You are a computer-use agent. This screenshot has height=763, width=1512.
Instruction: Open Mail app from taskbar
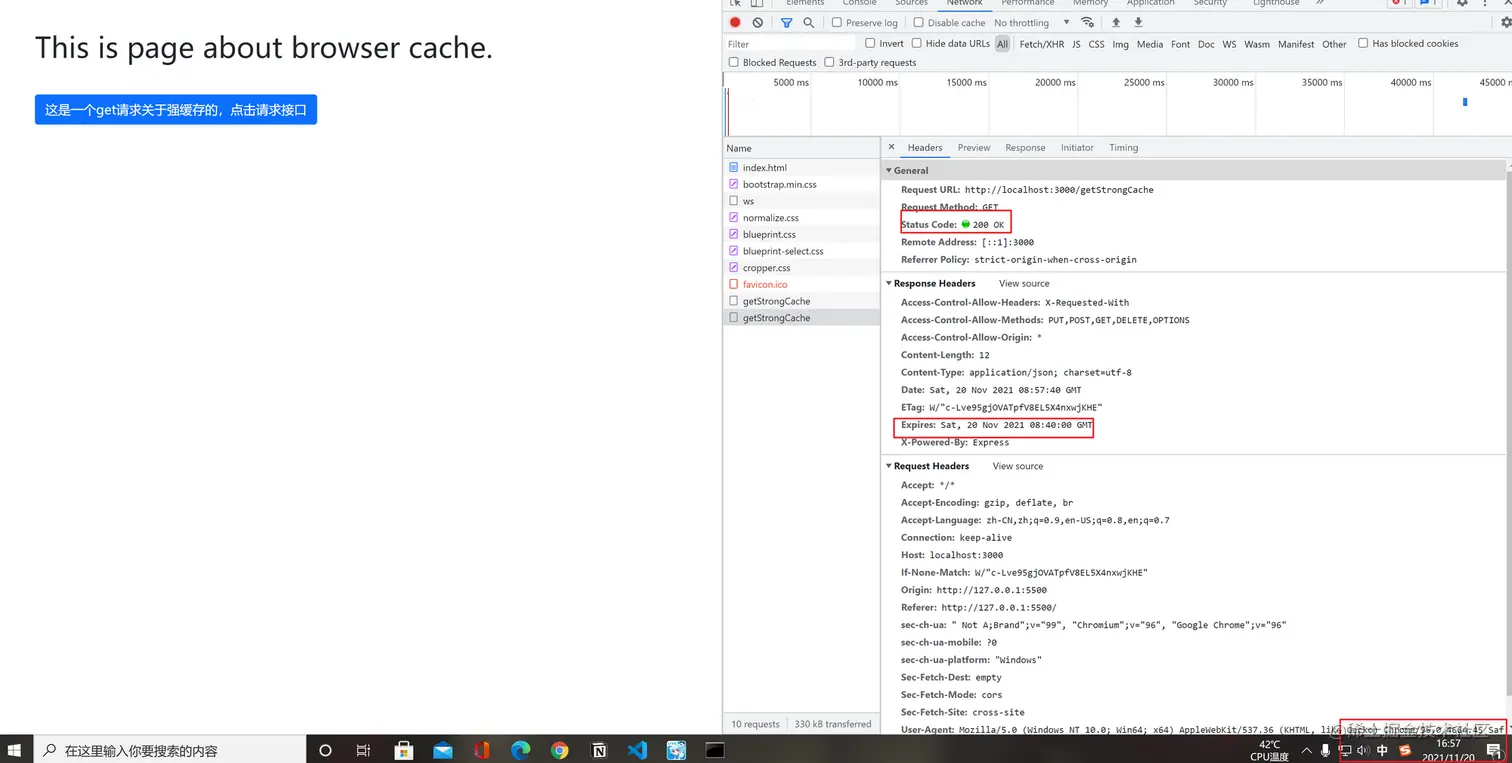click(443, 750)
